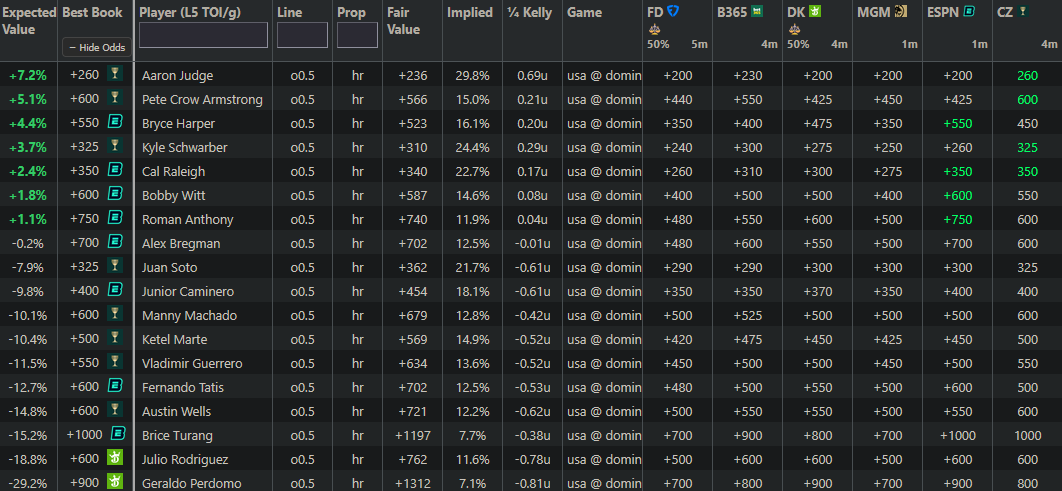
Task: Click green +750 ESPN odds for Roman Anthony
Action: pos(956,219)
